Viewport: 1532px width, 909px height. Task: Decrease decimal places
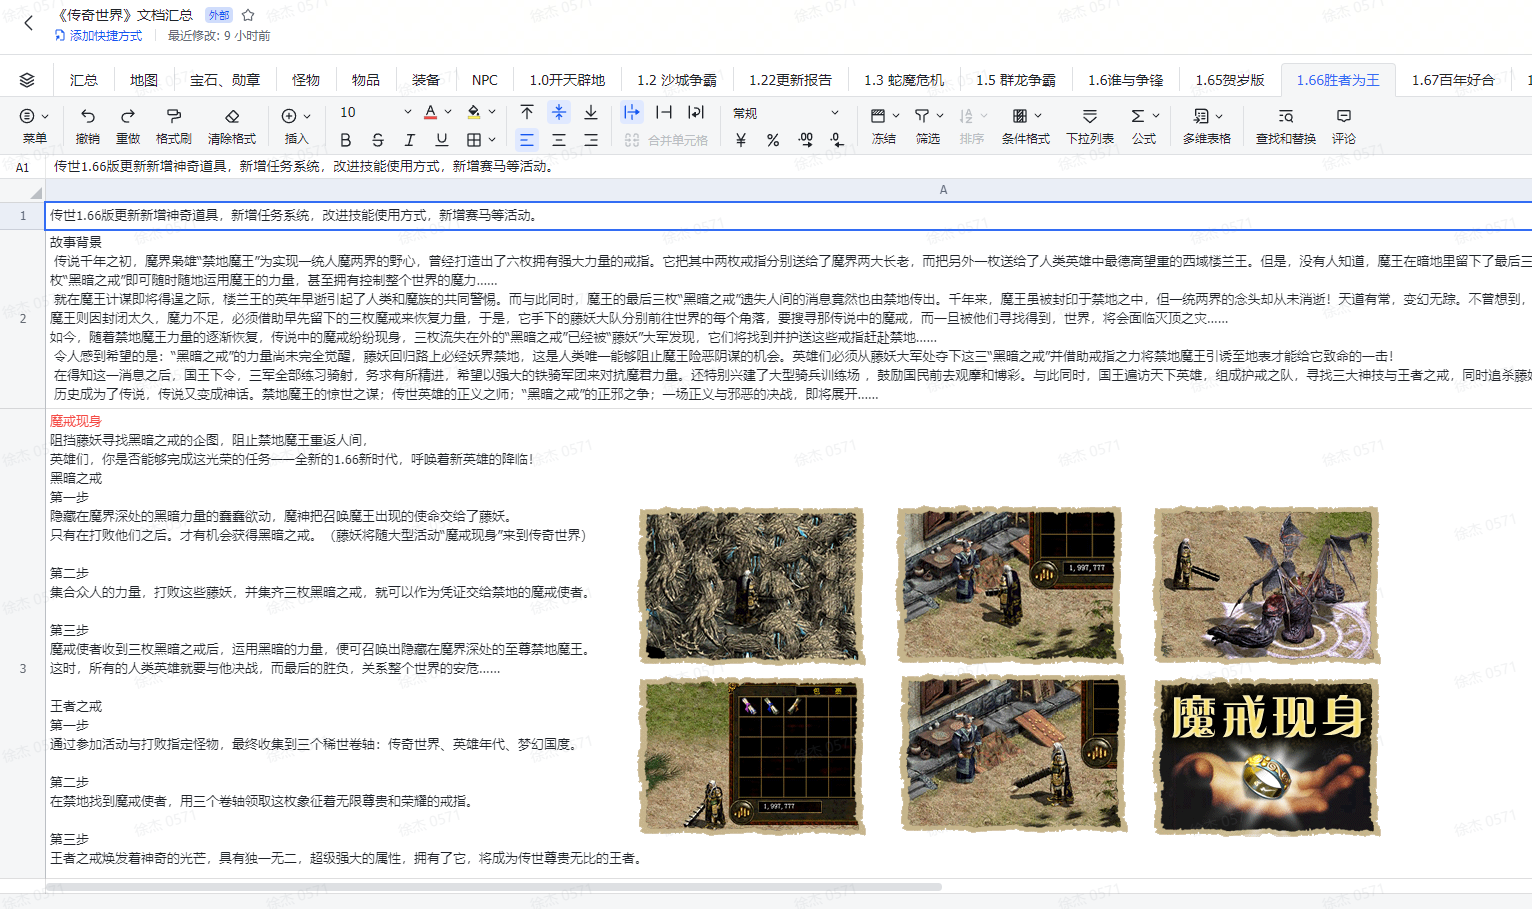pos(837,140)
